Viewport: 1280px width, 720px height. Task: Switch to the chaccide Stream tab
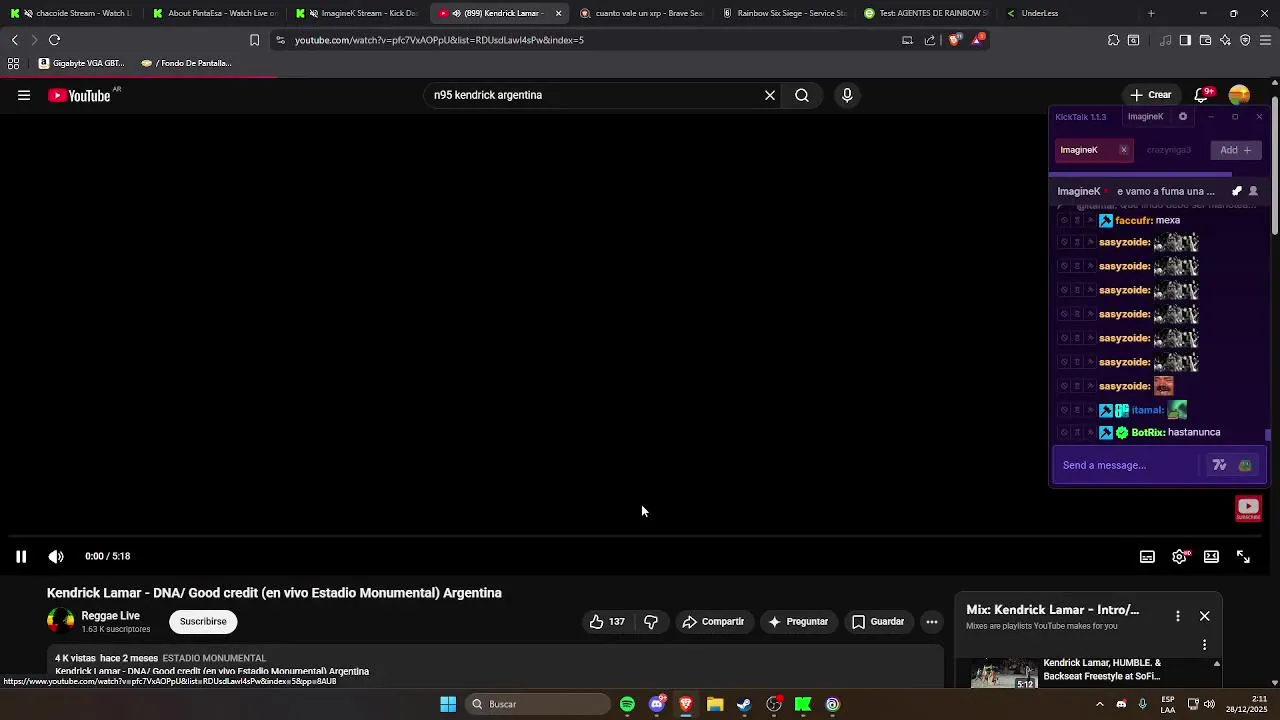pyautogui.click(x=70, y=13)
